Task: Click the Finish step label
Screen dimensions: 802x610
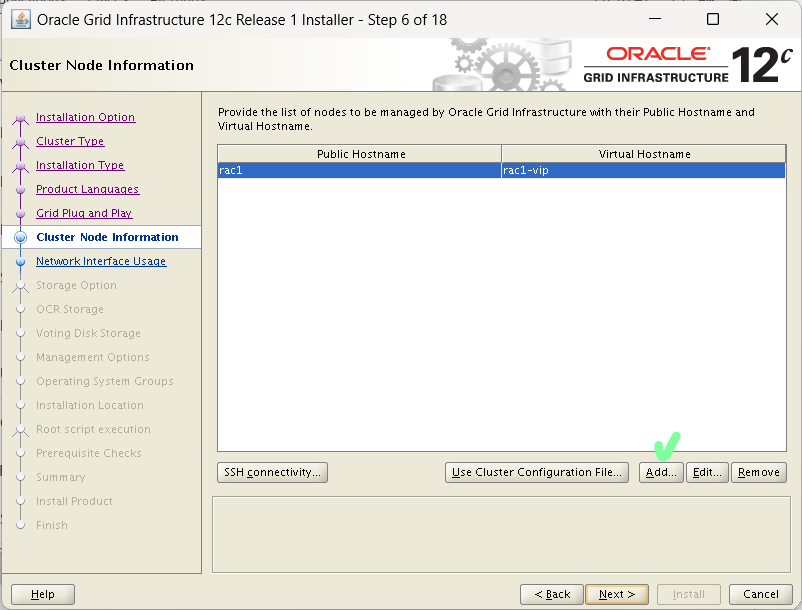Action: [x=52, y=526]
